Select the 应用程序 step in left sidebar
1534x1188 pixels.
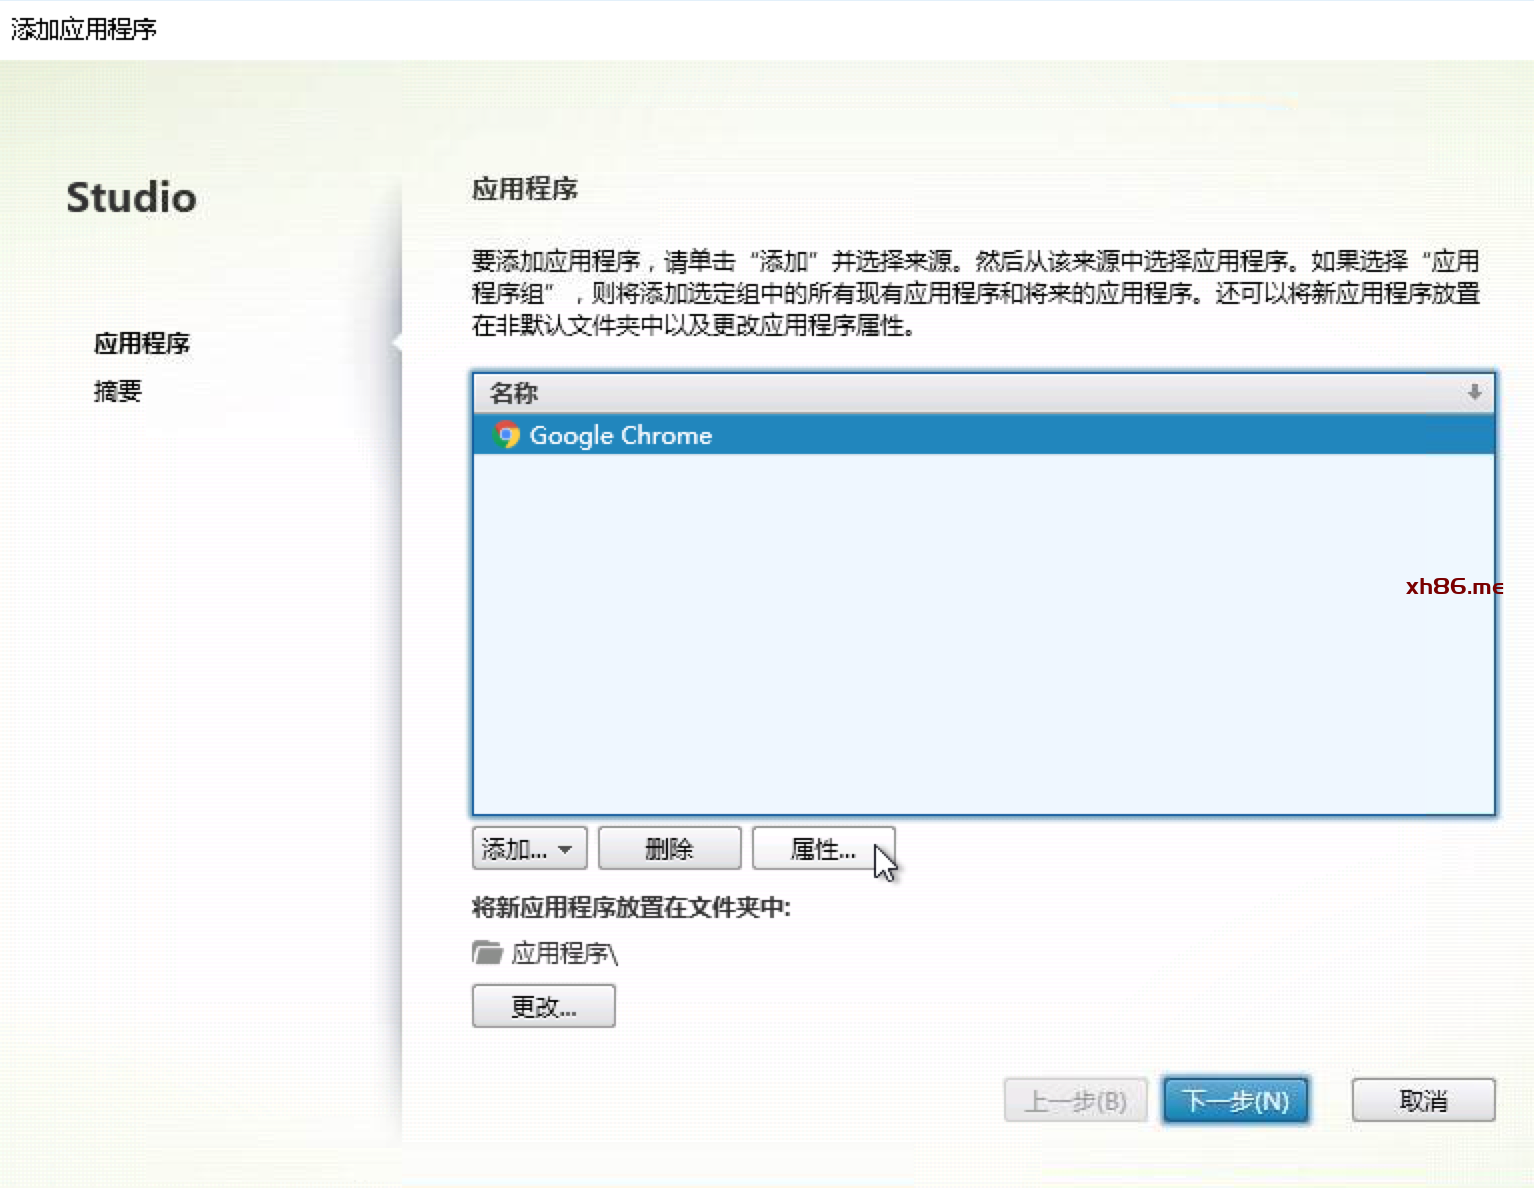tap(142, 344)
